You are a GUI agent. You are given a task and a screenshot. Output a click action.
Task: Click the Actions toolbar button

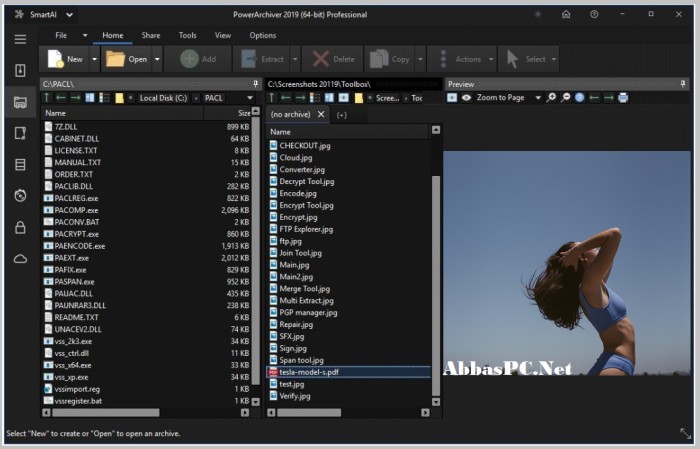click(x=457, y=59)
